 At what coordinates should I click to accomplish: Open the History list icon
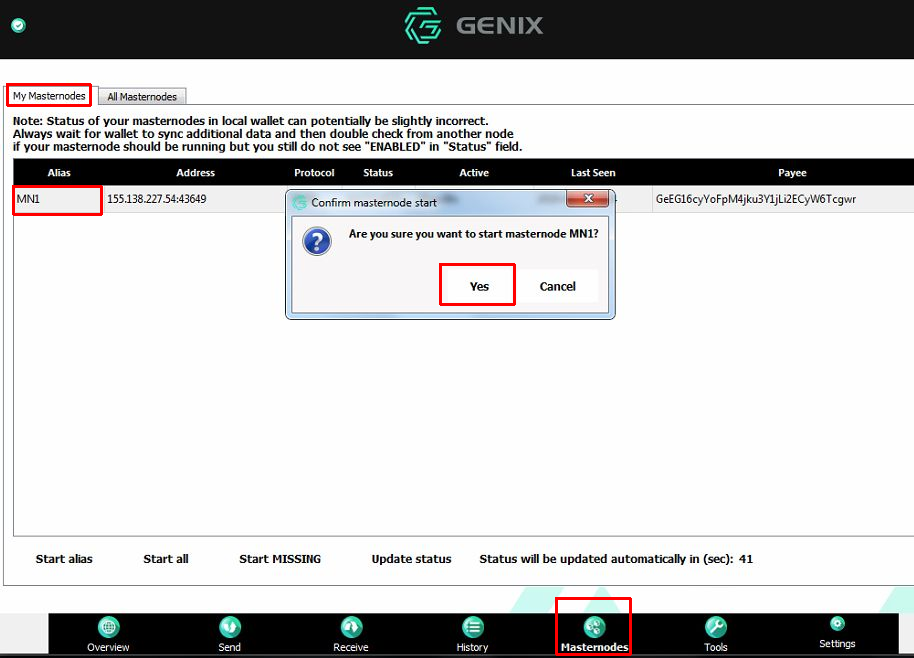pos(472,628)
